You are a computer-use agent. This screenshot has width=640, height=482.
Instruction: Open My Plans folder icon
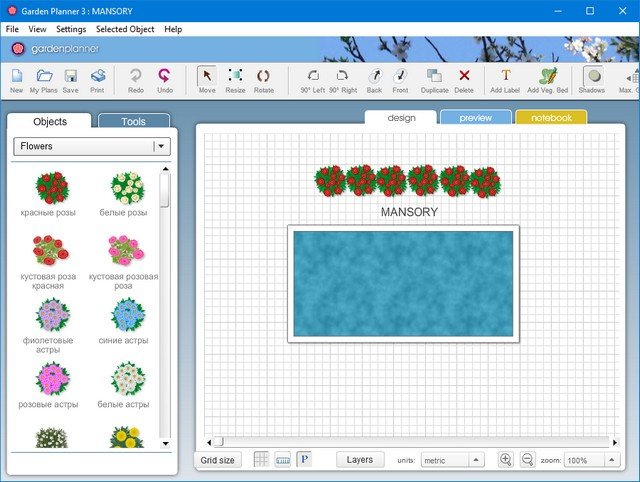(44, 81)
